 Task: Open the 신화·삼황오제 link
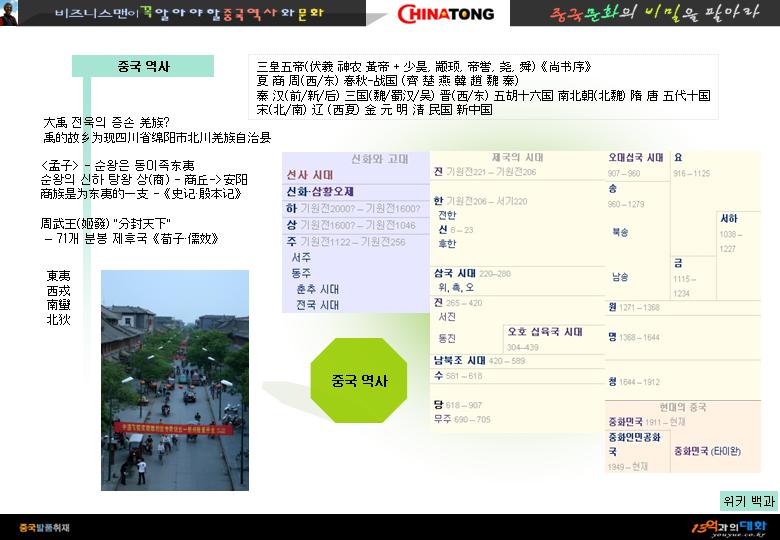[320, 191]
